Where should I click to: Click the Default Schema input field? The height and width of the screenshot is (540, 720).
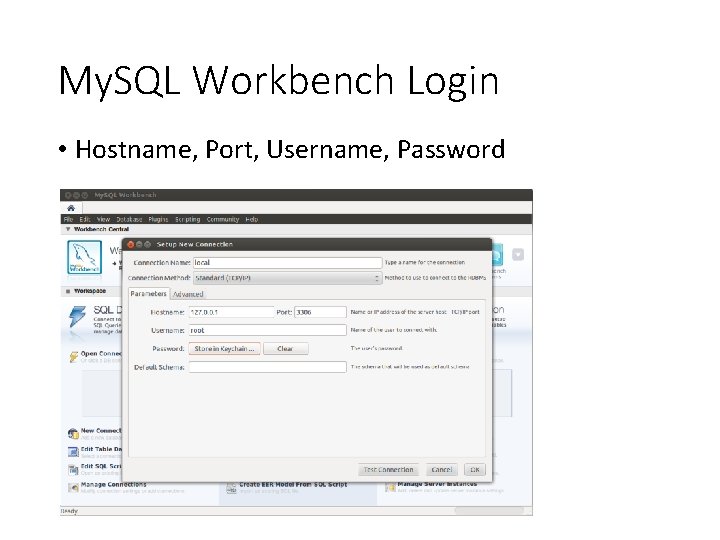tap(267, 367)
